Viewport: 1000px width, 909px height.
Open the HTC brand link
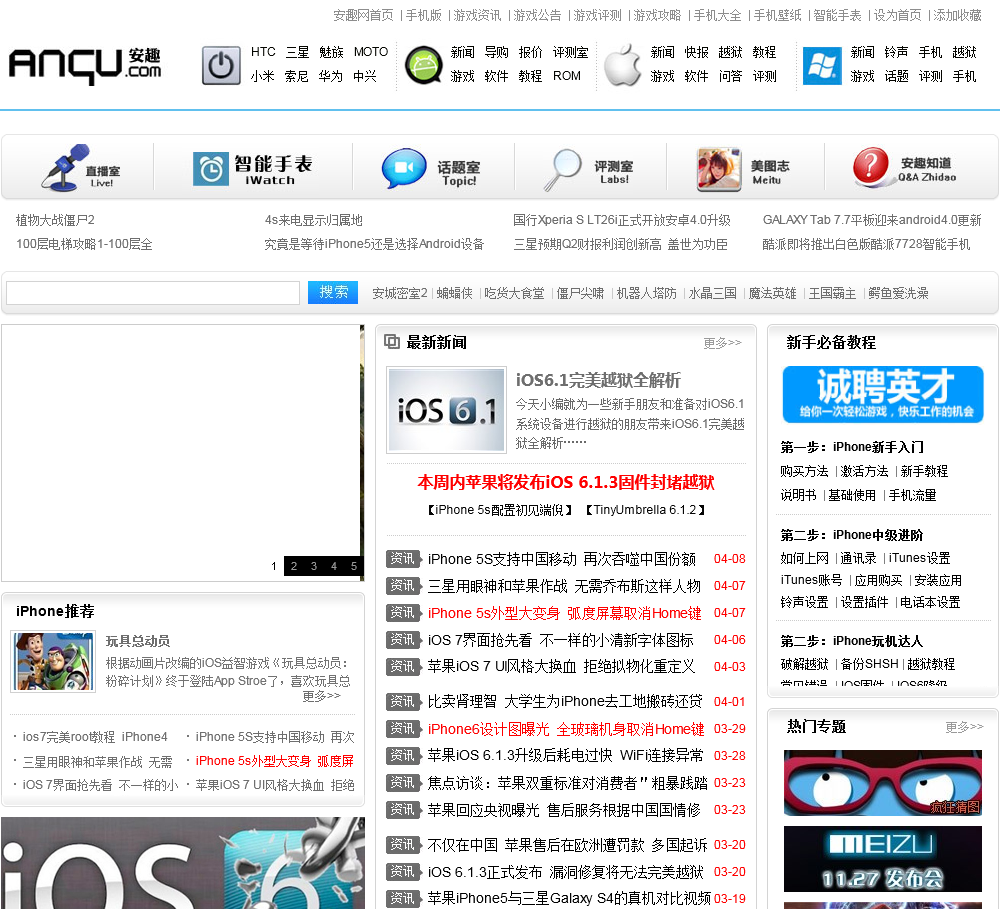(x=263, y=52)
